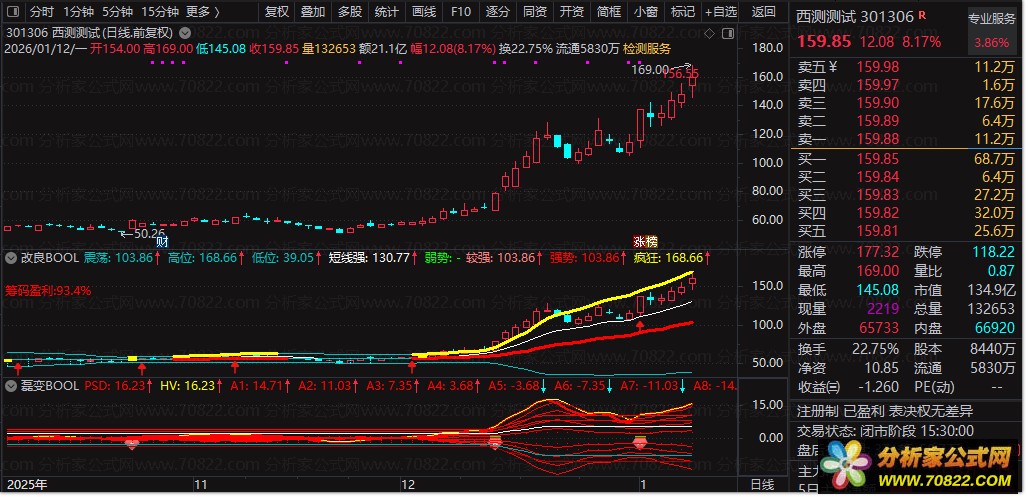Toggle the right panel icon beside diamond
This screenshot has height=497, width=1028.
(x=726, y=33)
